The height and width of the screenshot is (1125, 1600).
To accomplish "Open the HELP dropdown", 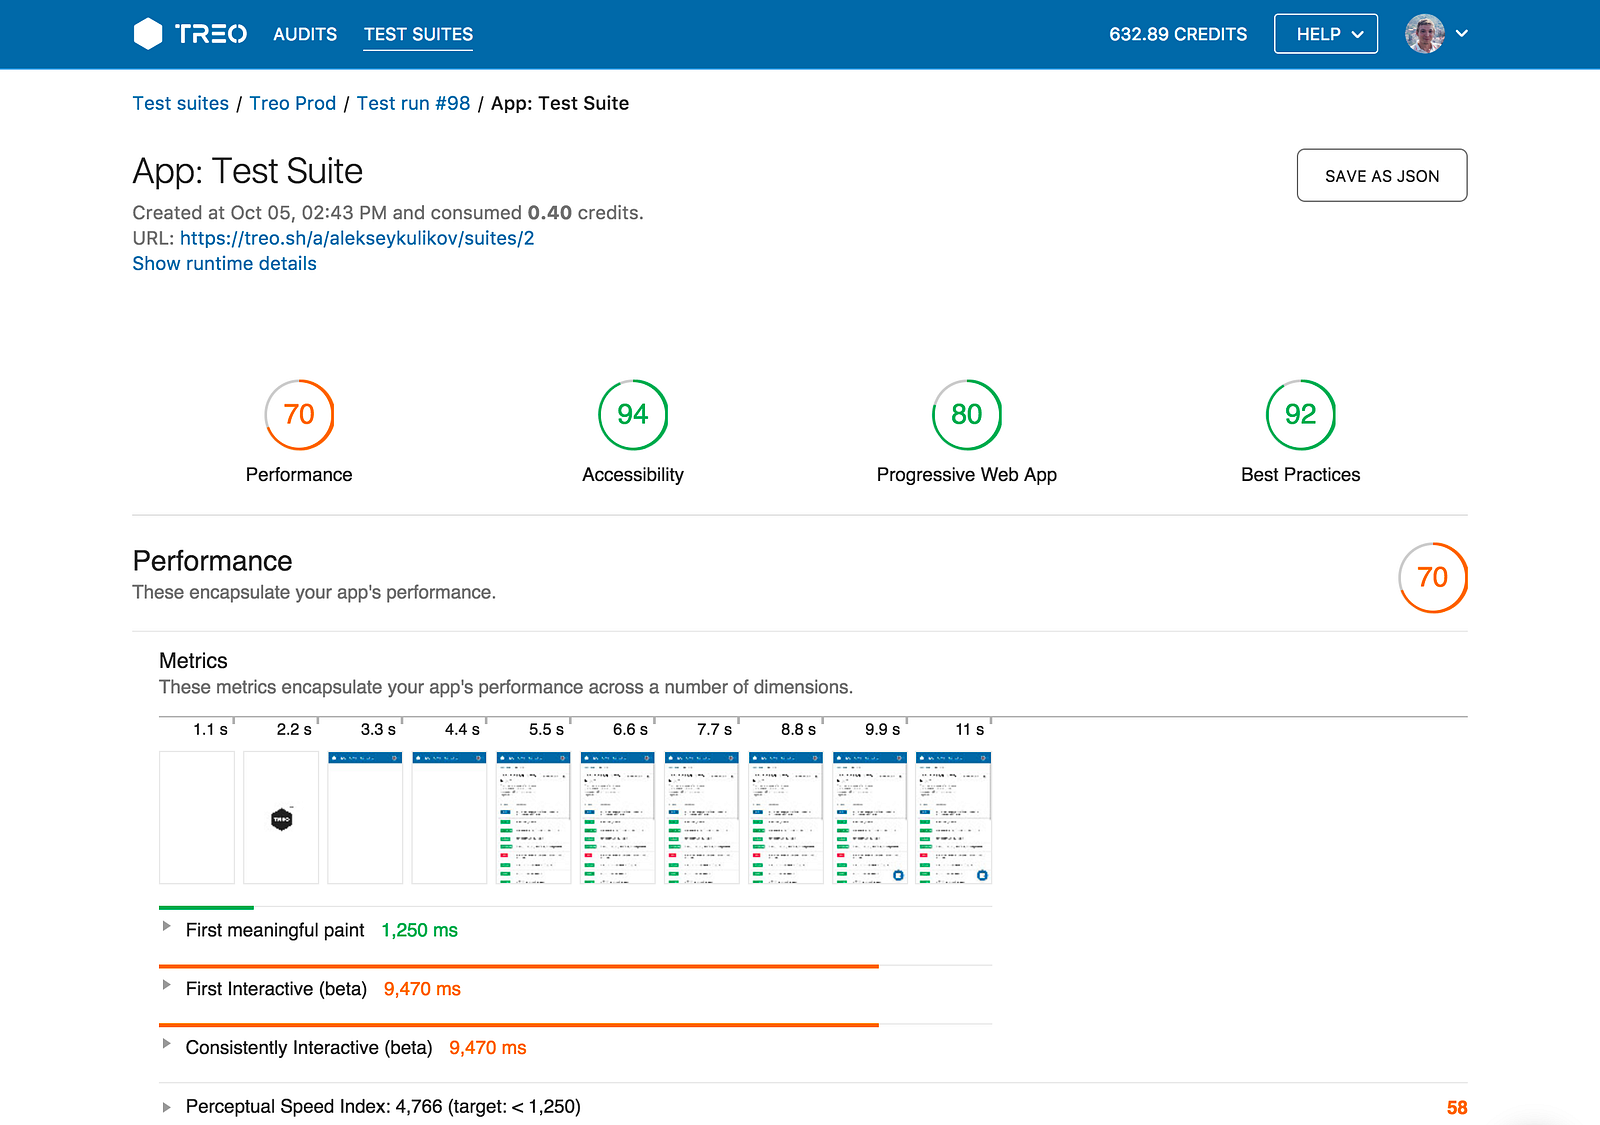I will [x=1325, y=34].
